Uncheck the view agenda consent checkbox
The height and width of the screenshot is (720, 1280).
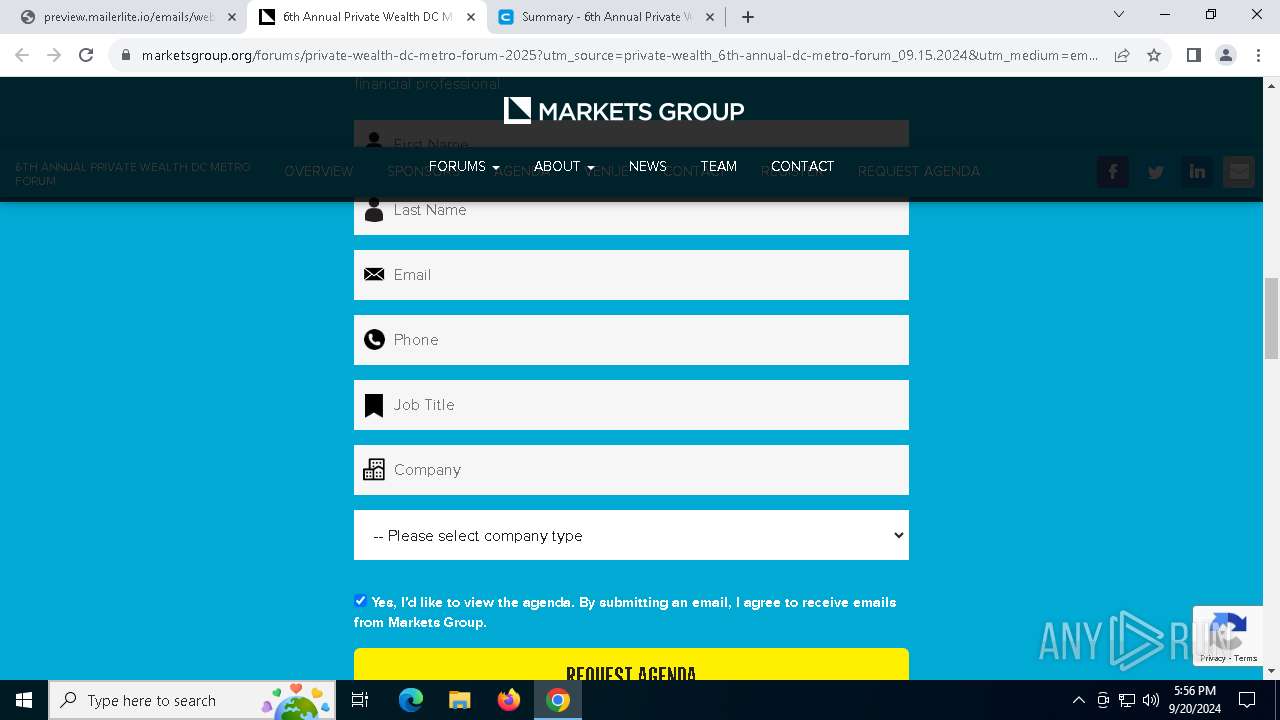tap(360, 601)
